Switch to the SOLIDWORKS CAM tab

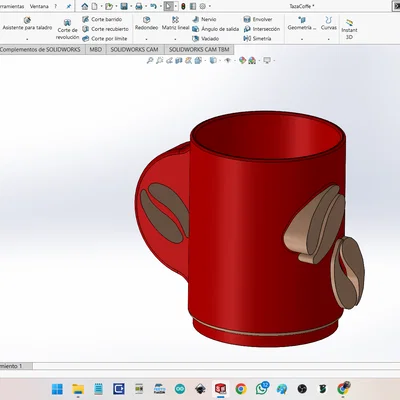(134, 50)
